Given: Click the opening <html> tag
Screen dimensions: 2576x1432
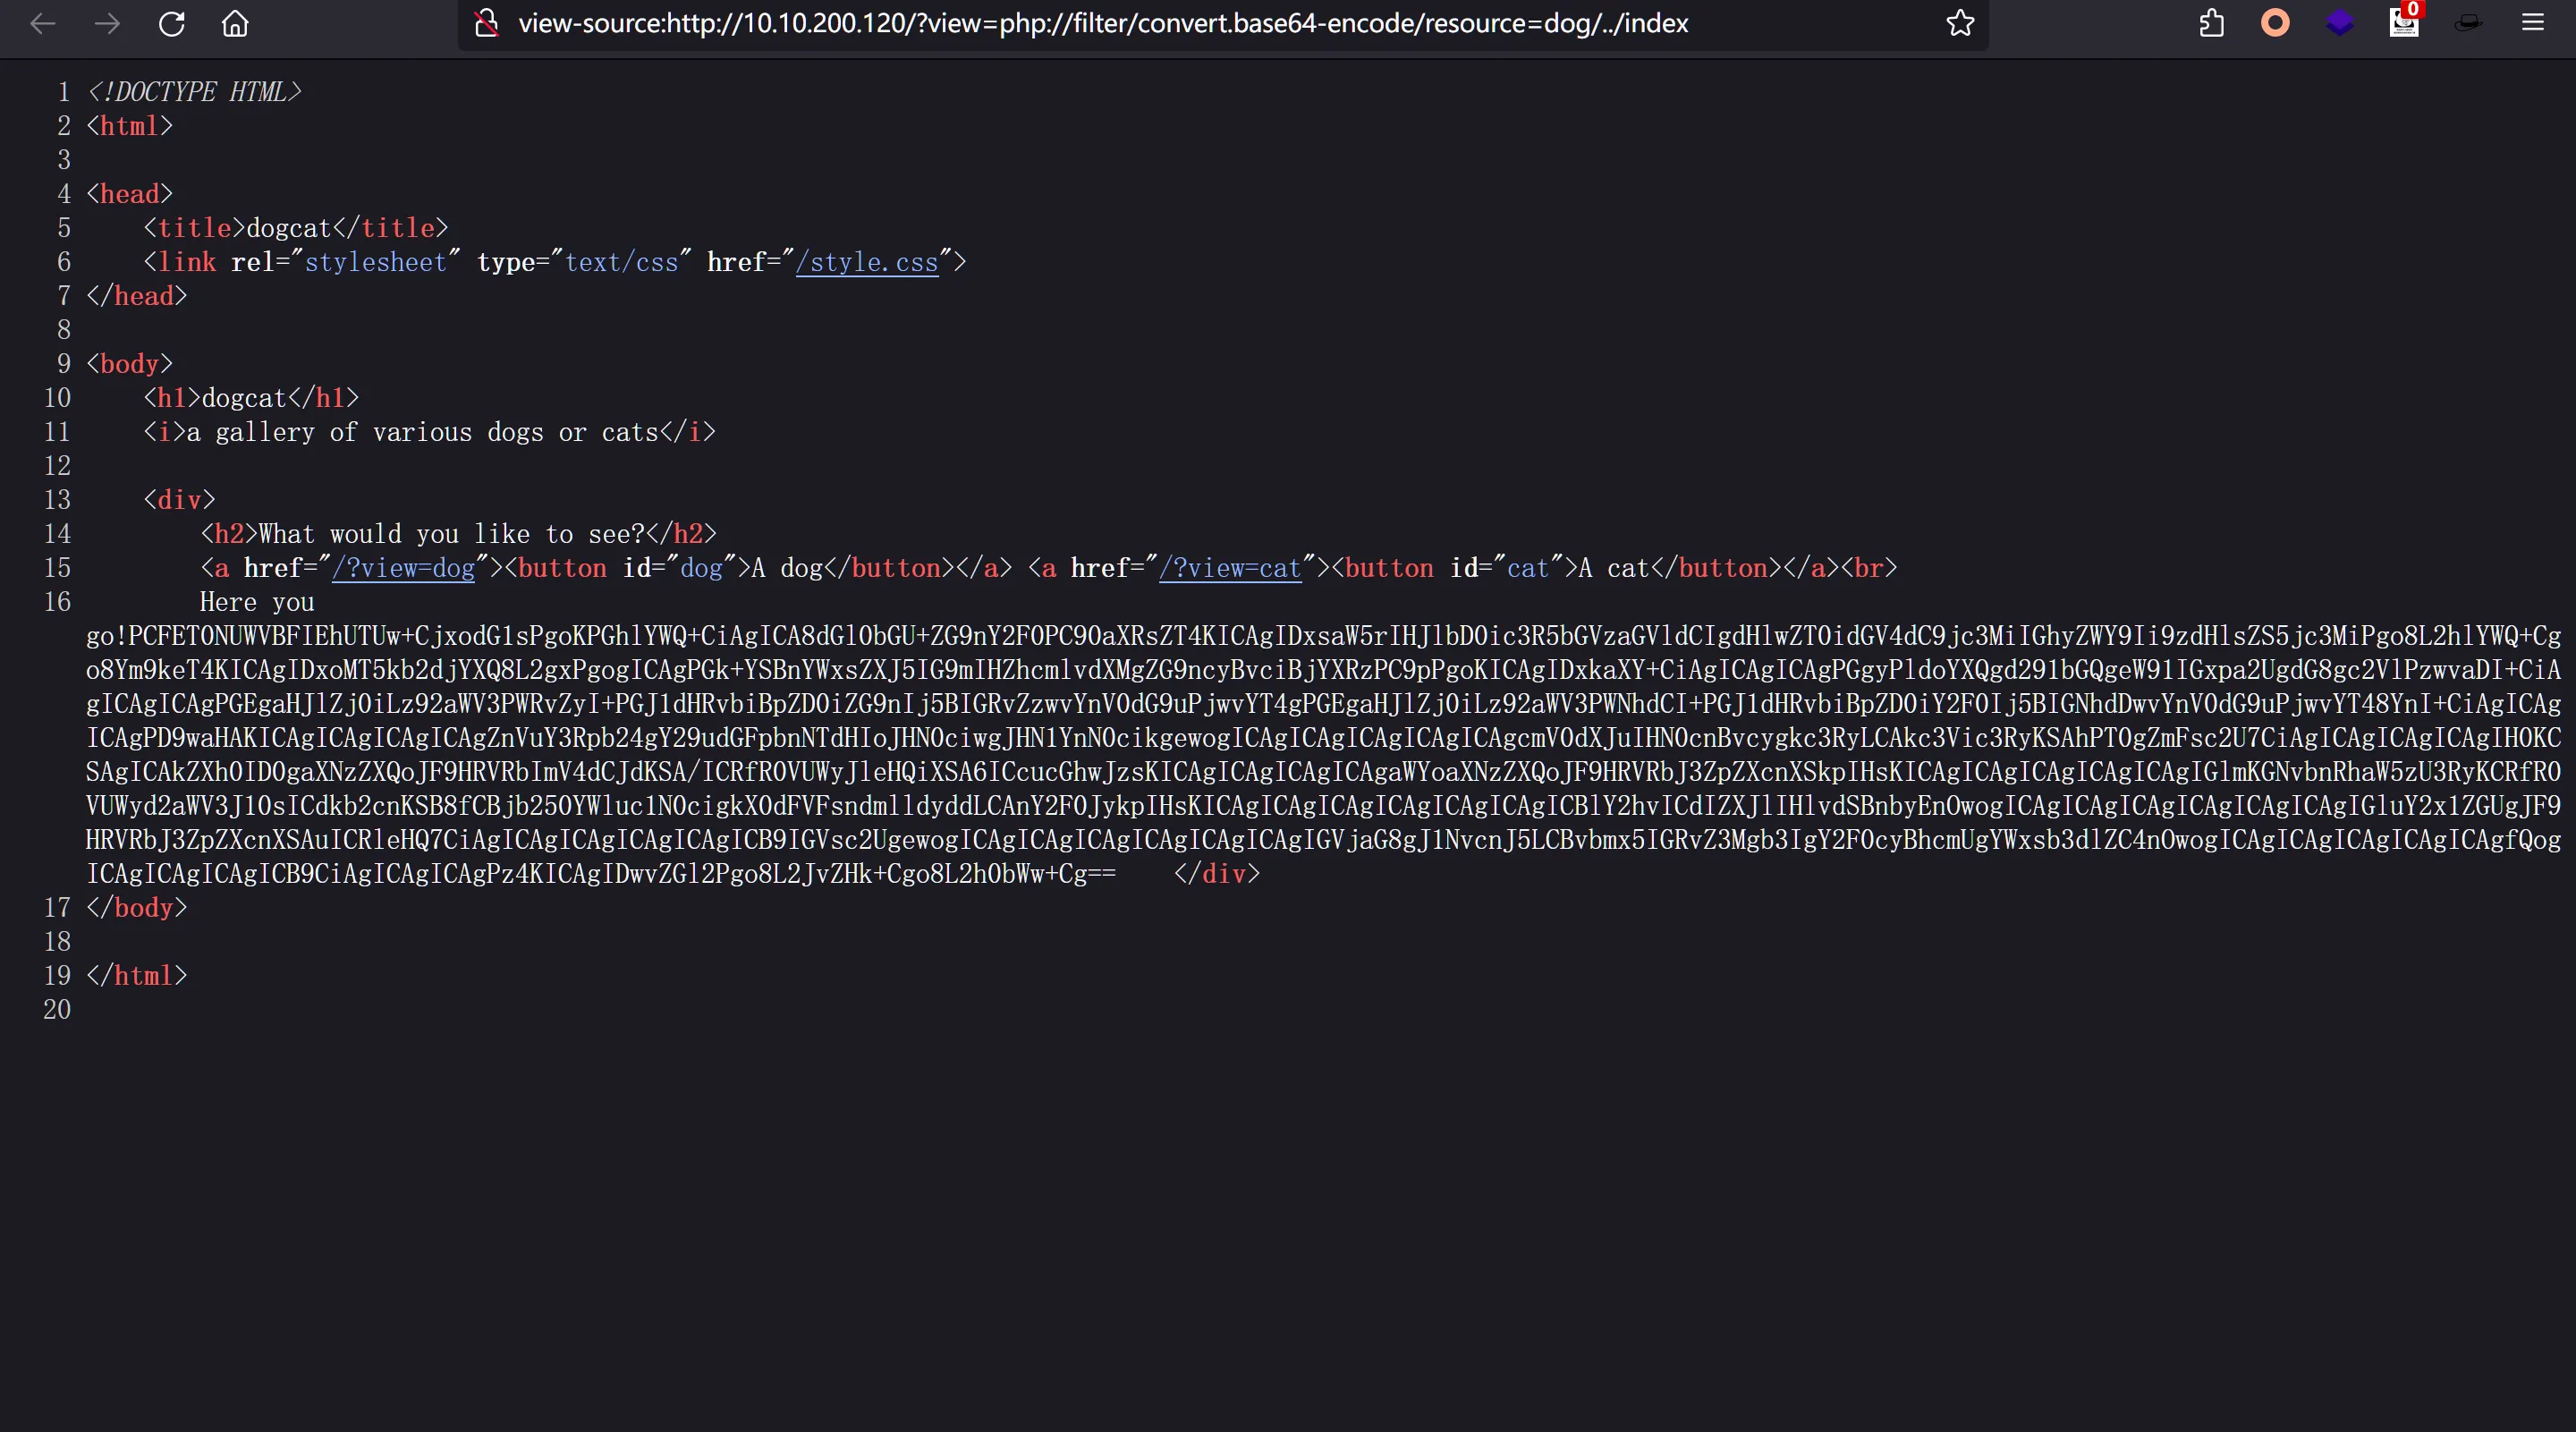Looking at the screenshot, I should pyautogui.click(x=129, y=126).
